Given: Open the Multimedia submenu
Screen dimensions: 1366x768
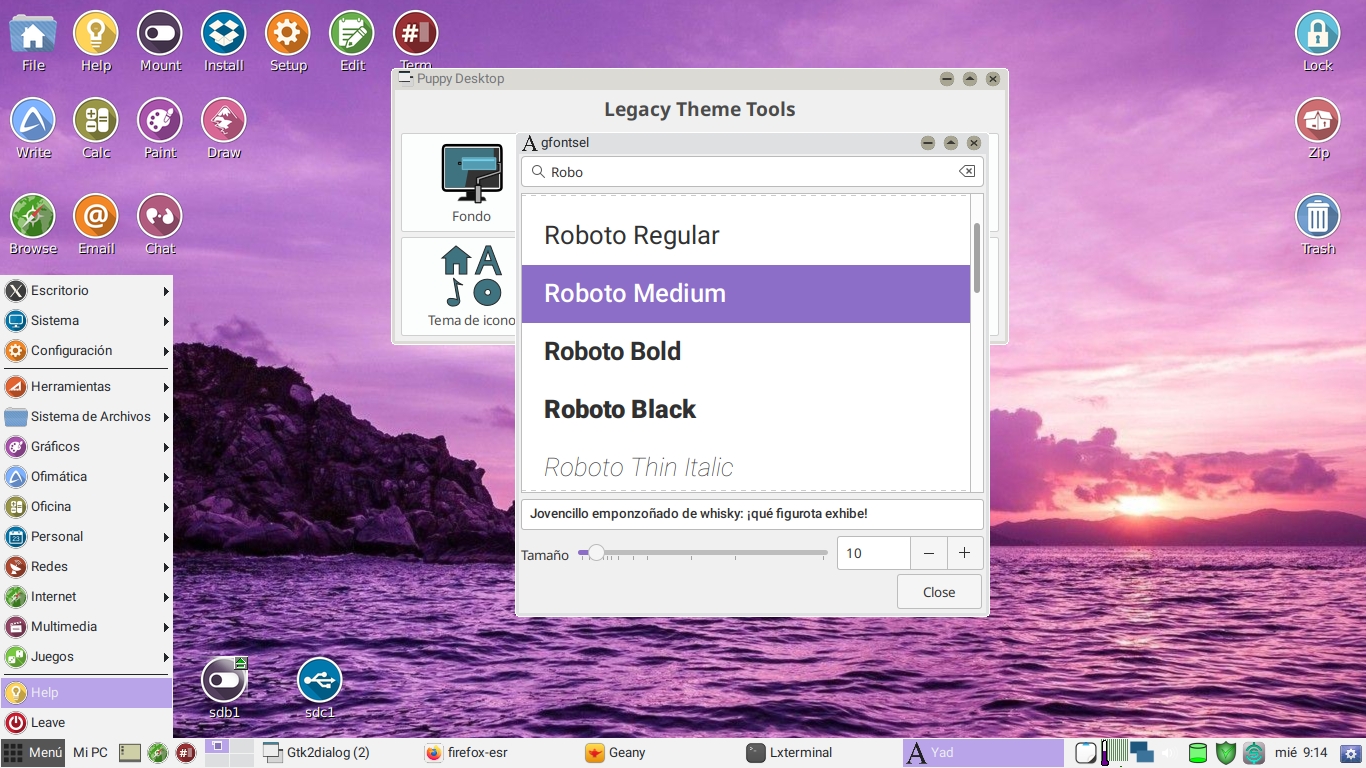Looking at the screenshot, I should click(x=86, y=627).
